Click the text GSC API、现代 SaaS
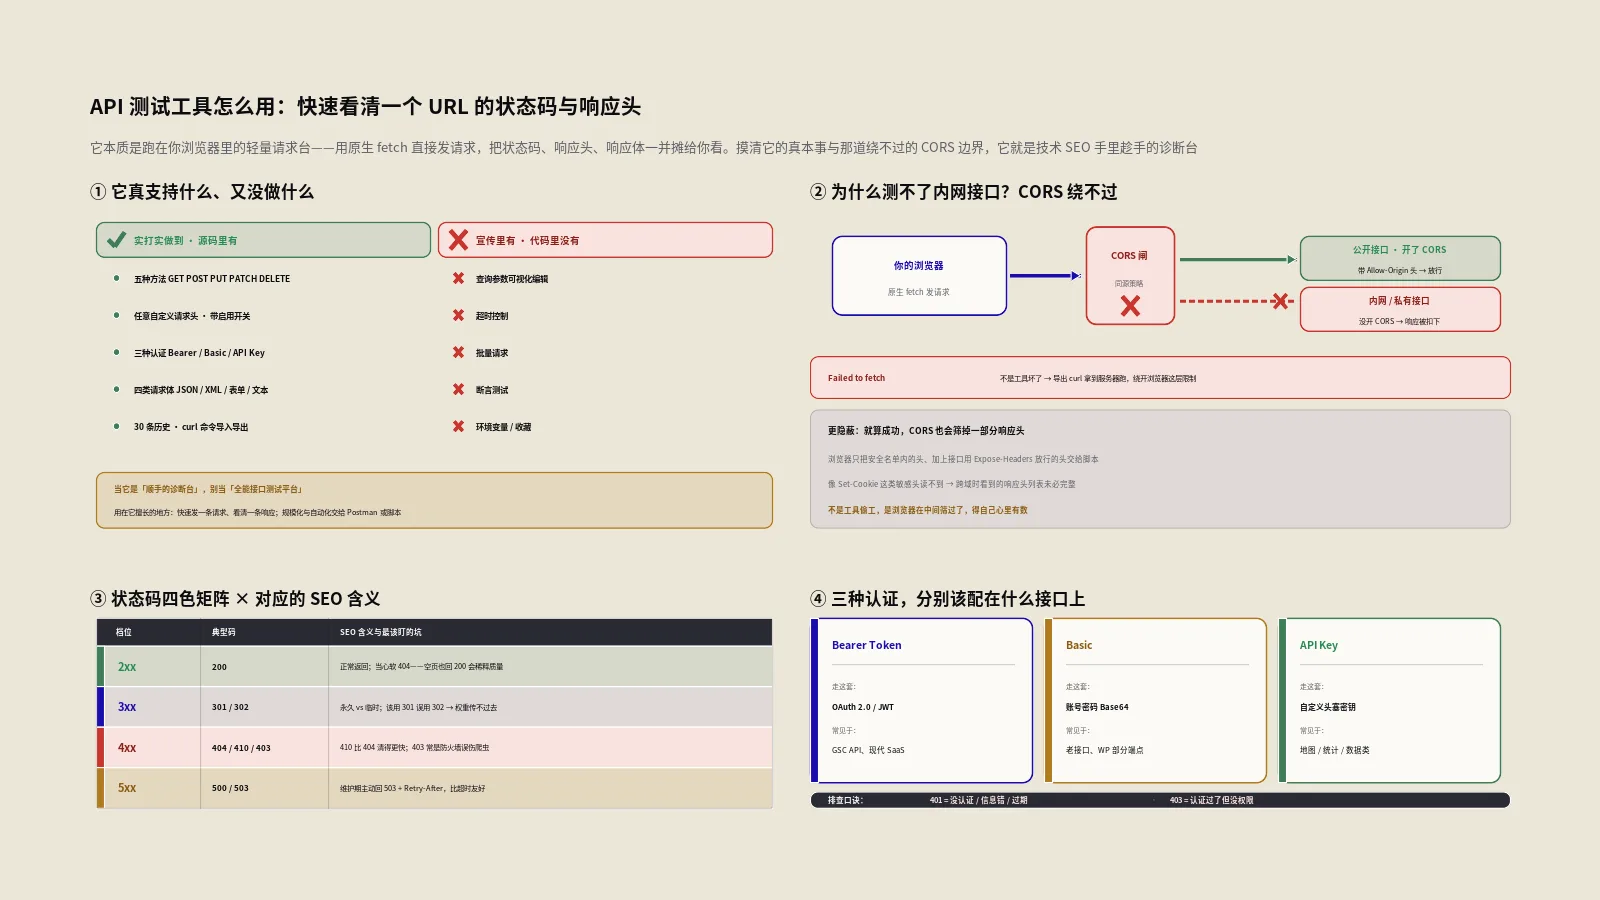The image size is (1600, 900). pyautogui.click(x=868, y=750)
